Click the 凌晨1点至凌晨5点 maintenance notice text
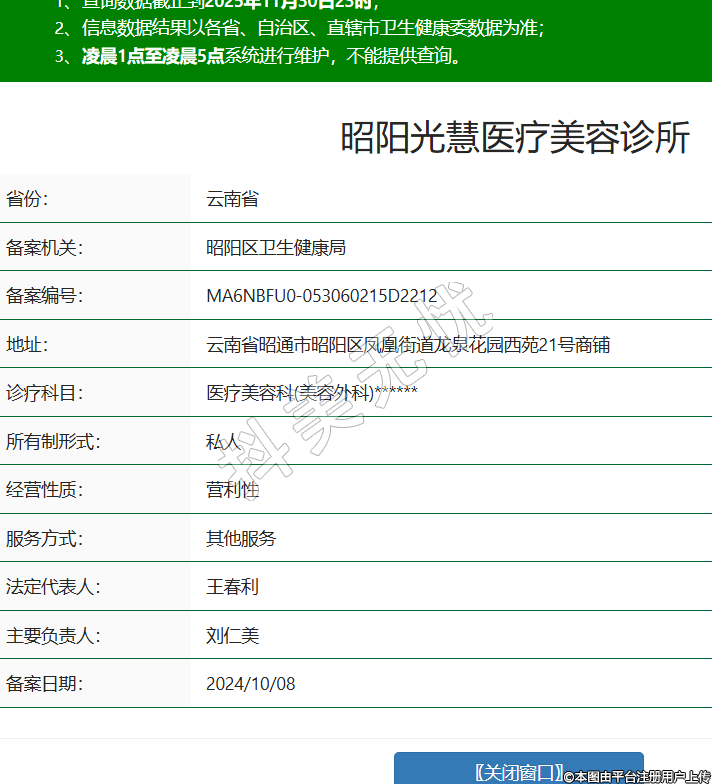 point(153,56)
